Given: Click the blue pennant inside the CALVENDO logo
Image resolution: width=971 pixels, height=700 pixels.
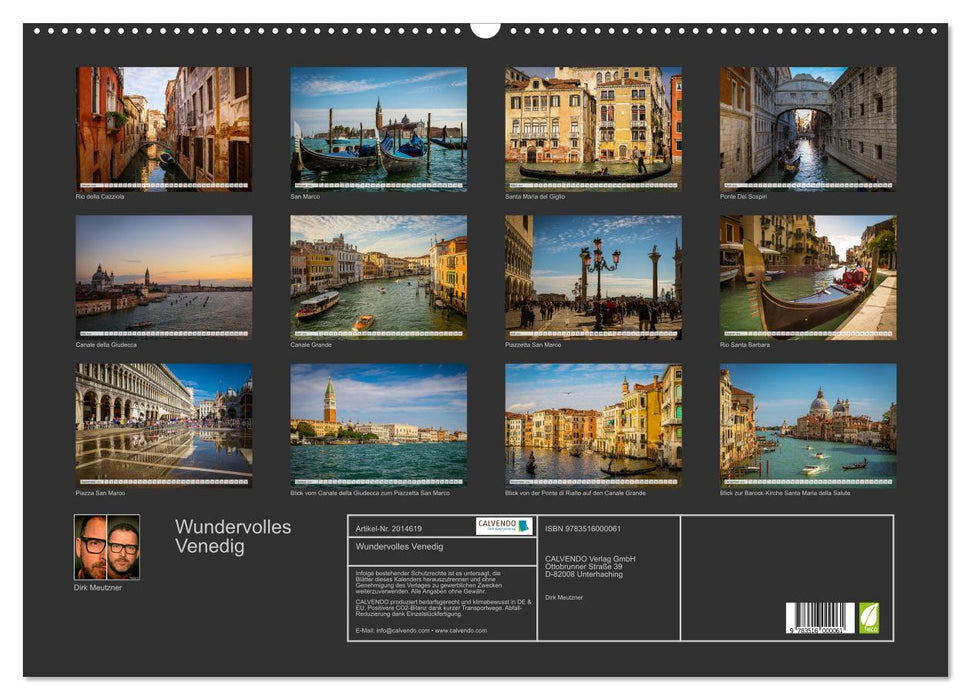Looking at the screenshot, I should pyautogui.click(x=522, y=525).
